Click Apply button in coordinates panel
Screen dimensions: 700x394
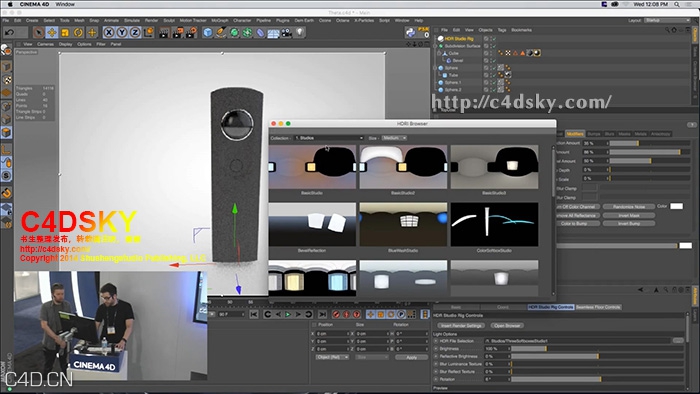tap(412, 357)
